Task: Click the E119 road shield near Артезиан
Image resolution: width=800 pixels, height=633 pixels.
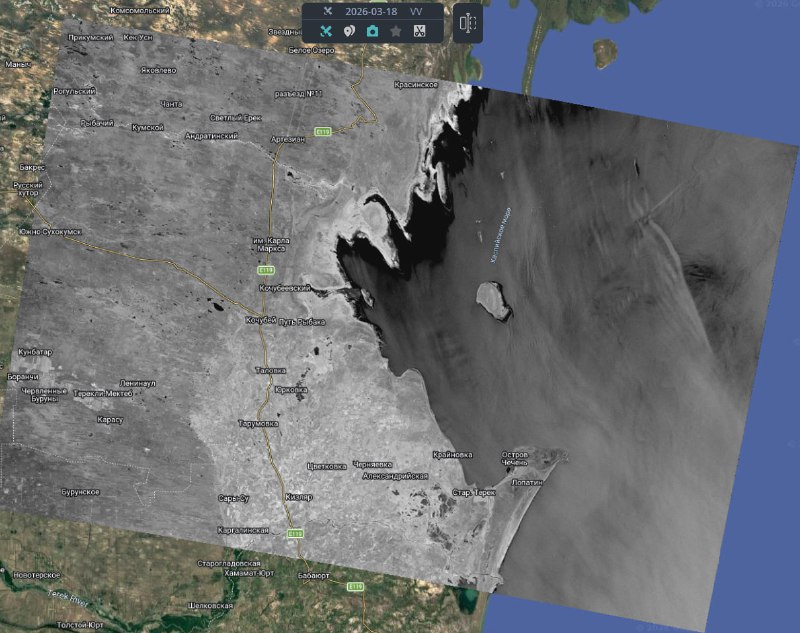Action: pos(322,132)
